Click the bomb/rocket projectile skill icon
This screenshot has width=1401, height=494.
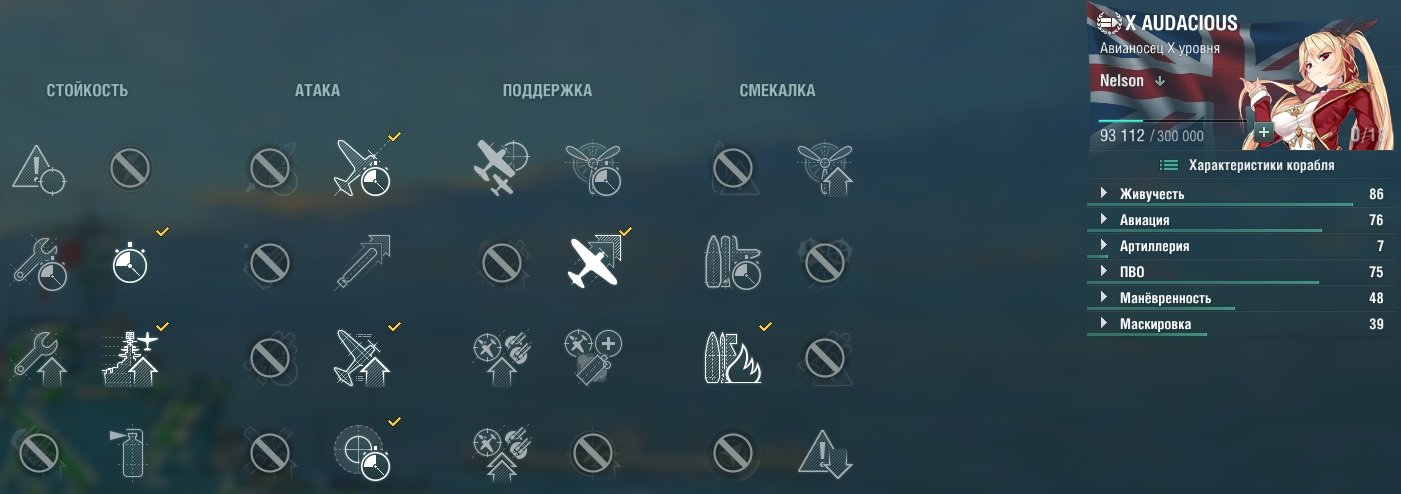[361, 263]
